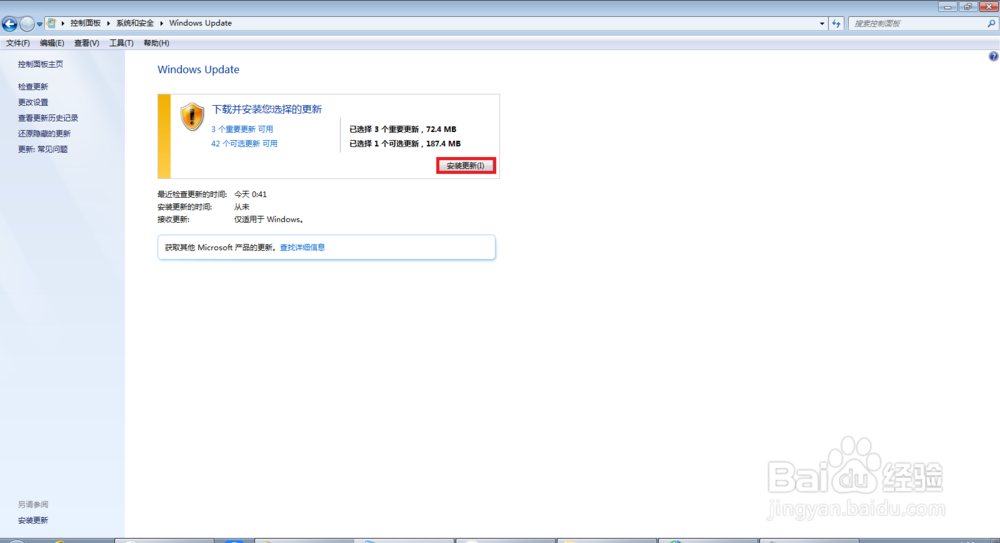Viewport: 1000px width, 543px height.
Task: Select 控制面板 in the breadcrumb
Action: [x=85, y=23]
